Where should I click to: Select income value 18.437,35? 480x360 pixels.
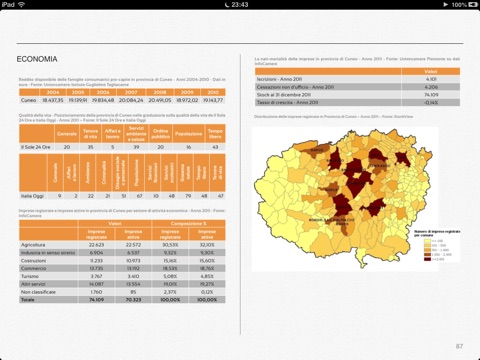[53, 100]
